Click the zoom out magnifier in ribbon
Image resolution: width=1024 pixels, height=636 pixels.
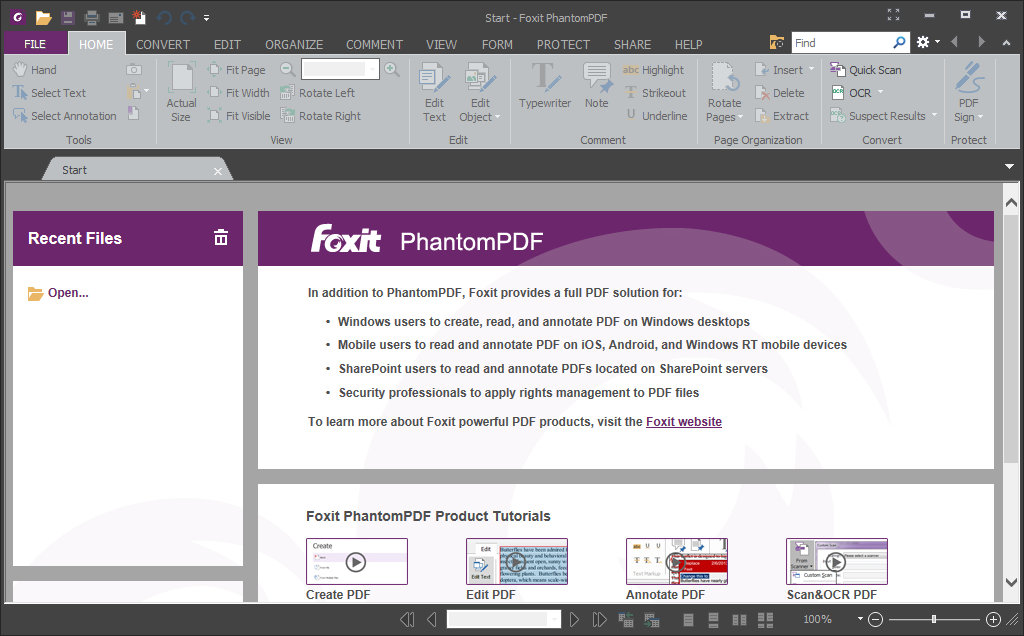point(287,69)
